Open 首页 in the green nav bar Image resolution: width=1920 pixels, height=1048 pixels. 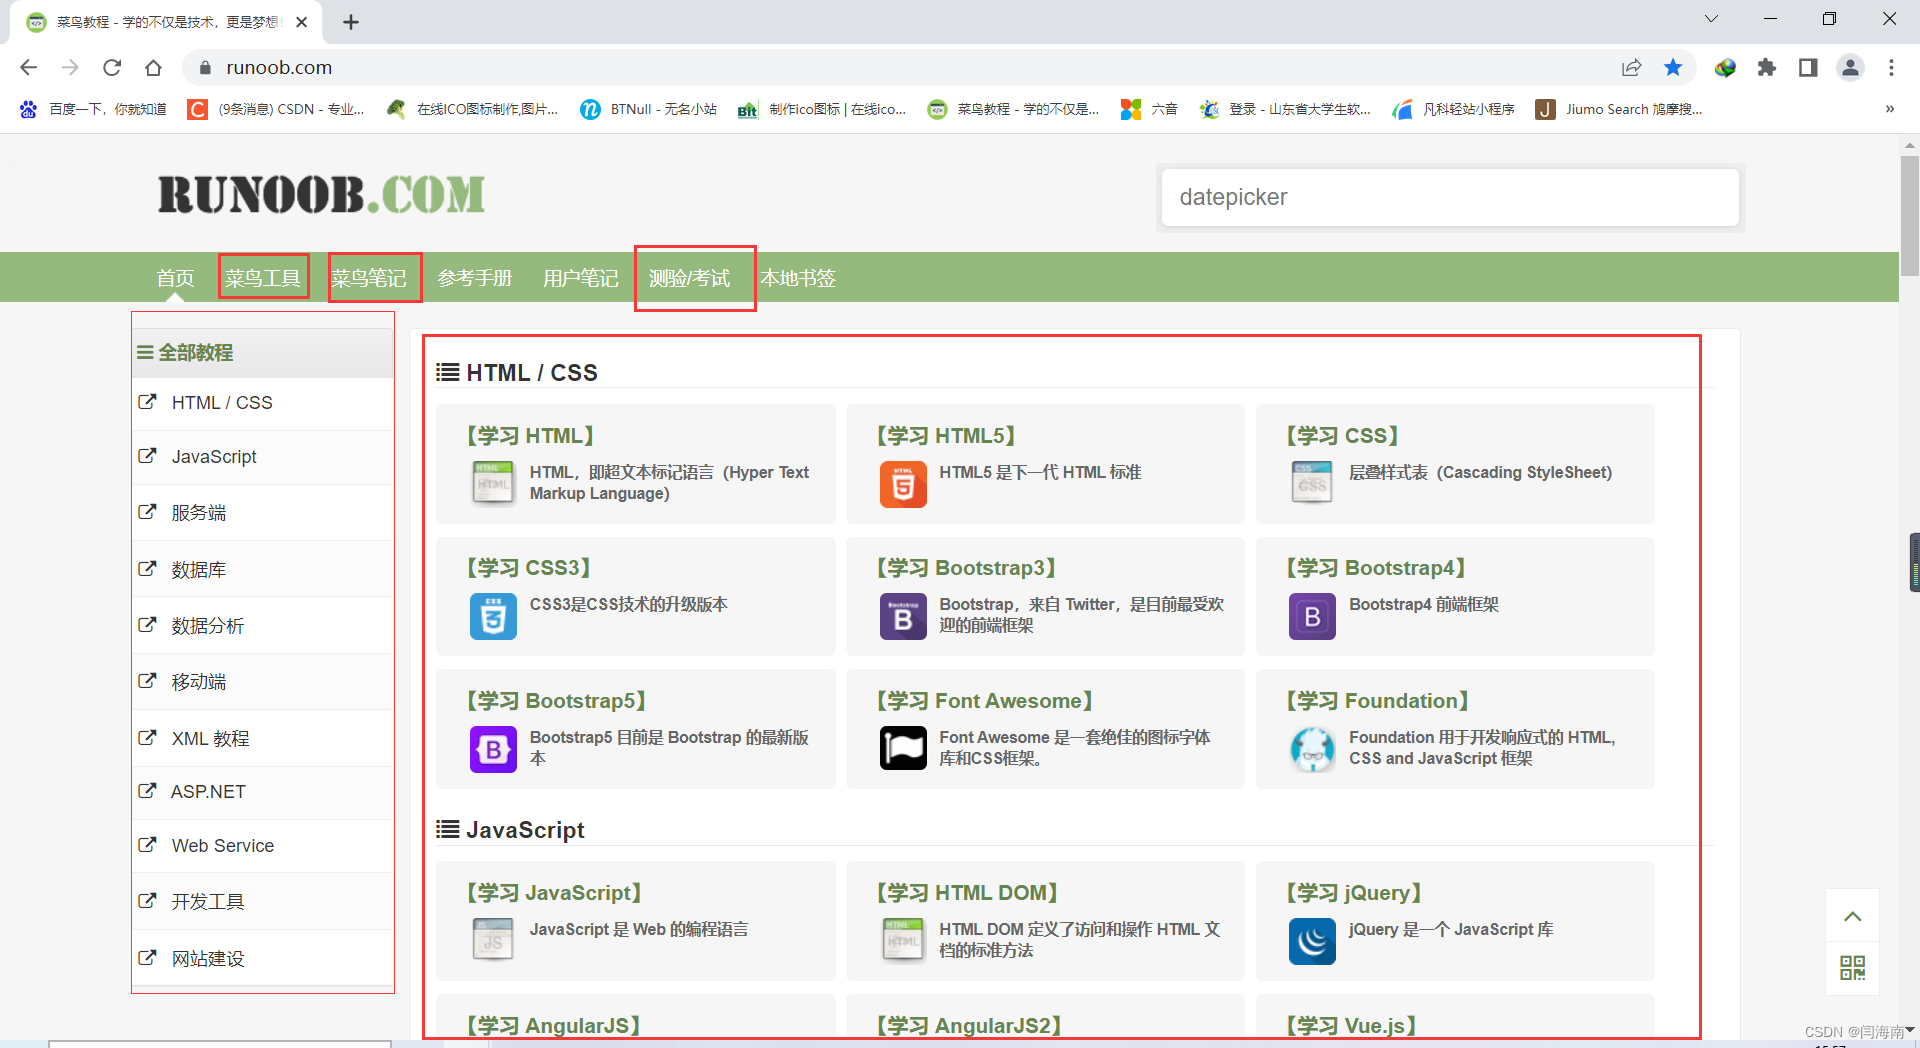click(175, 278)
